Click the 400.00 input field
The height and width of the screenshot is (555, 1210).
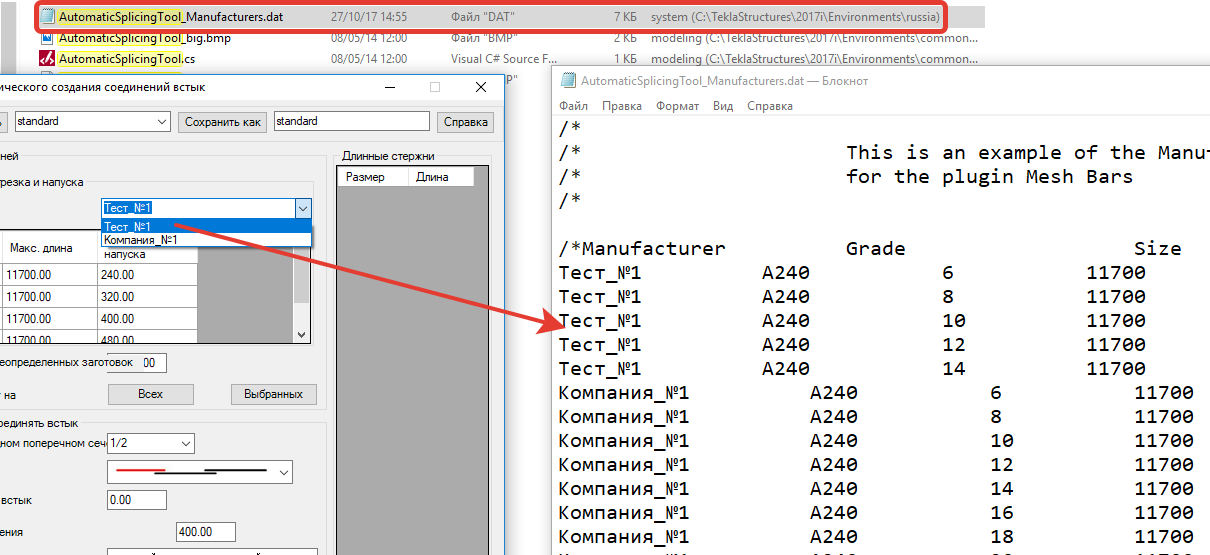click(x=206, y=532)
